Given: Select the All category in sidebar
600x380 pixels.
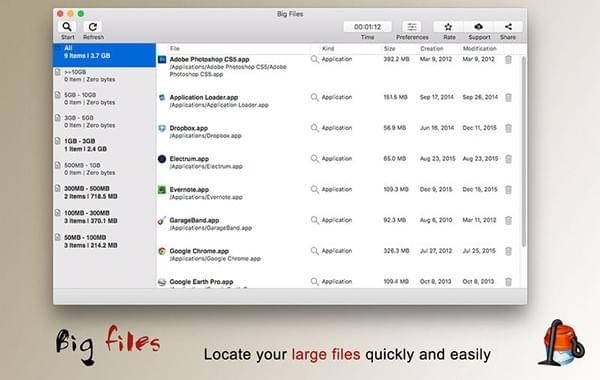Looking at the screenshot, I should click(x=104, y=55).
